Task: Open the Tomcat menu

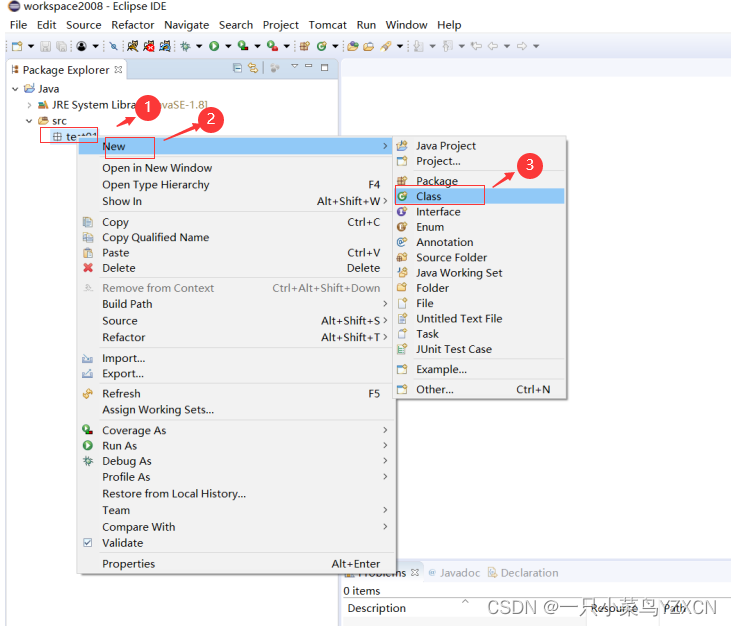Action: (x=327, y=25)
